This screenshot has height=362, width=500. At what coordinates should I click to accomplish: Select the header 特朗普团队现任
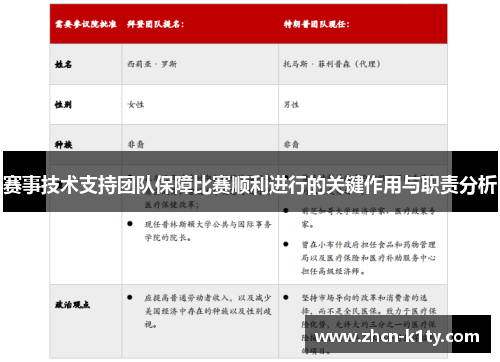(x=316, y=24)
